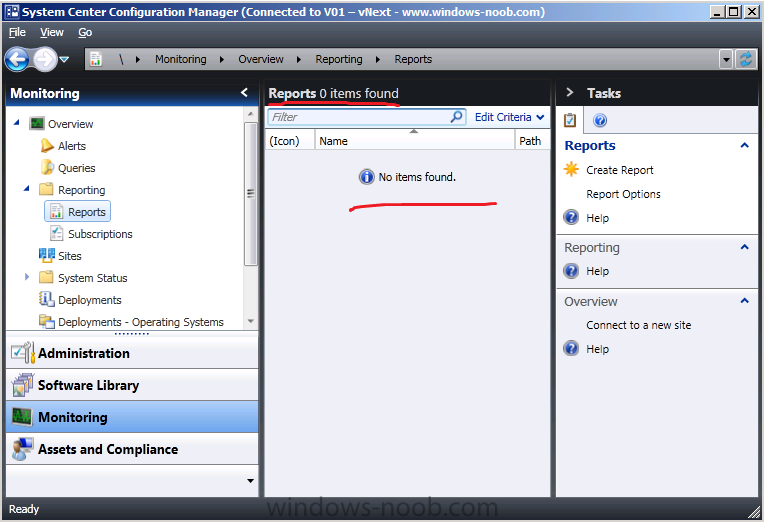Click the Help icon under Reporting group
The width and height of the screenshot is (764, 522).
click(571, 271)
